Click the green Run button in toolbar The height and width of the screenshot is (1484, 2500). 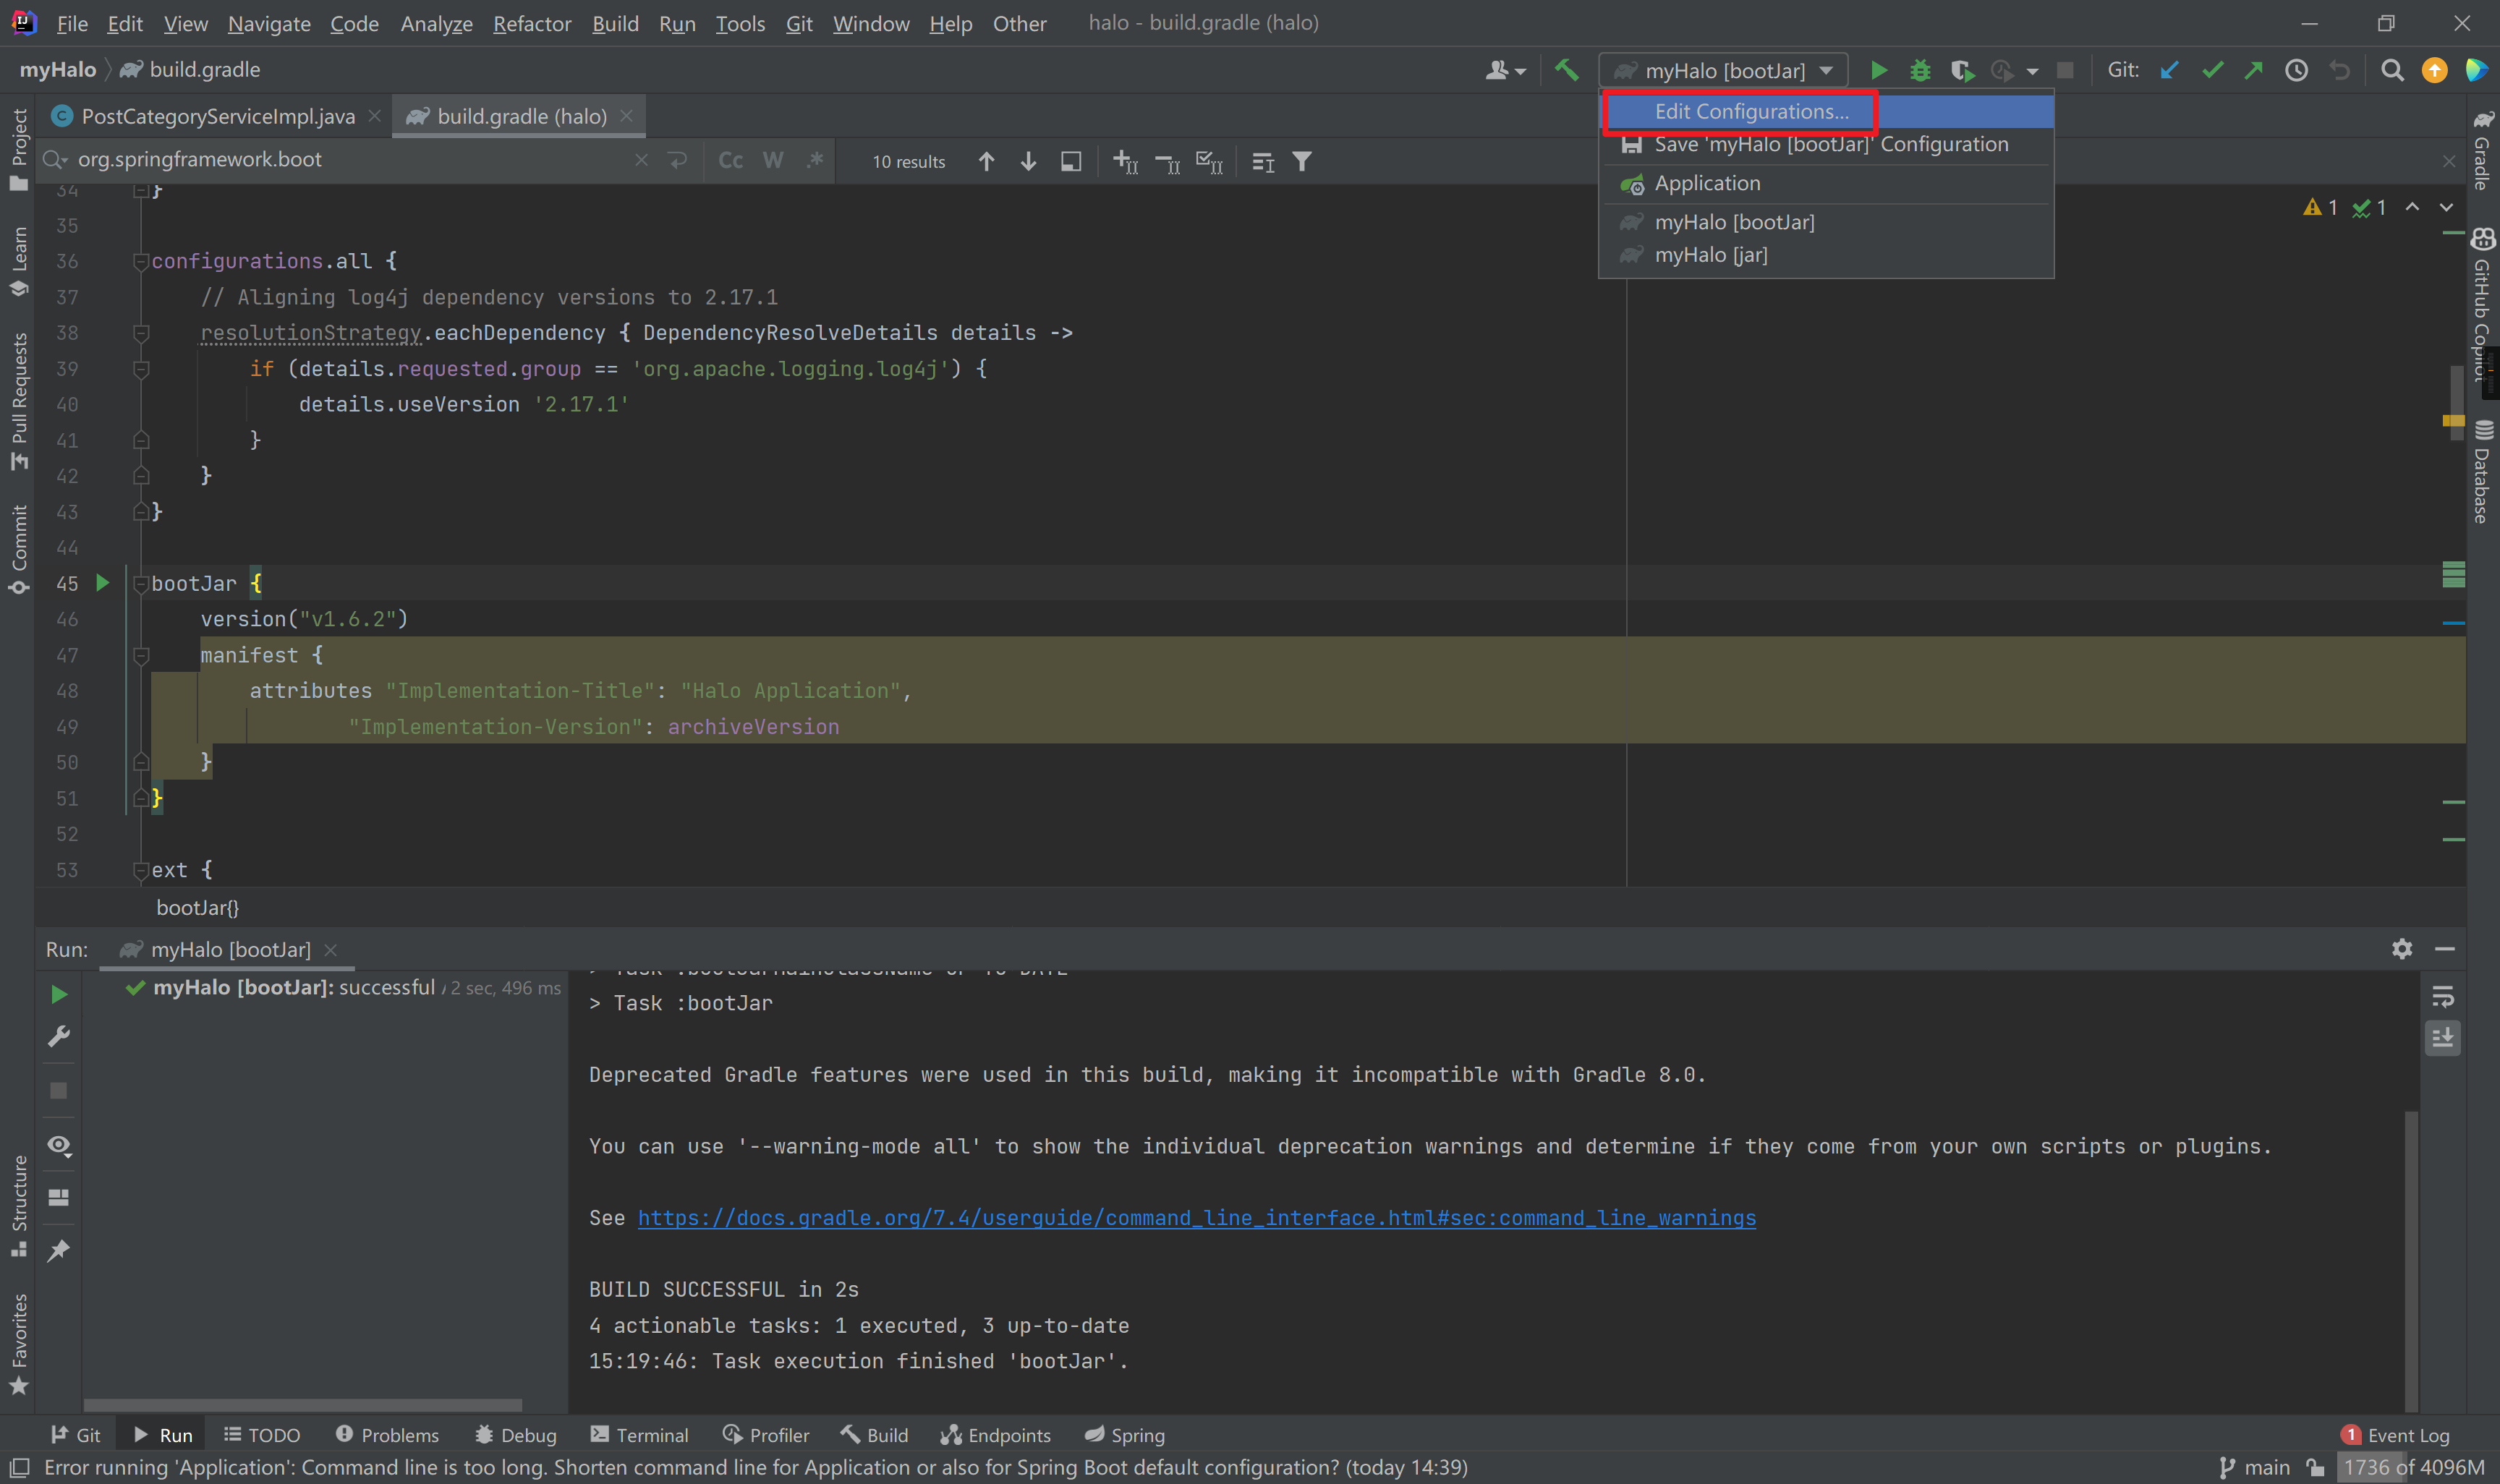coord(1878,70)
